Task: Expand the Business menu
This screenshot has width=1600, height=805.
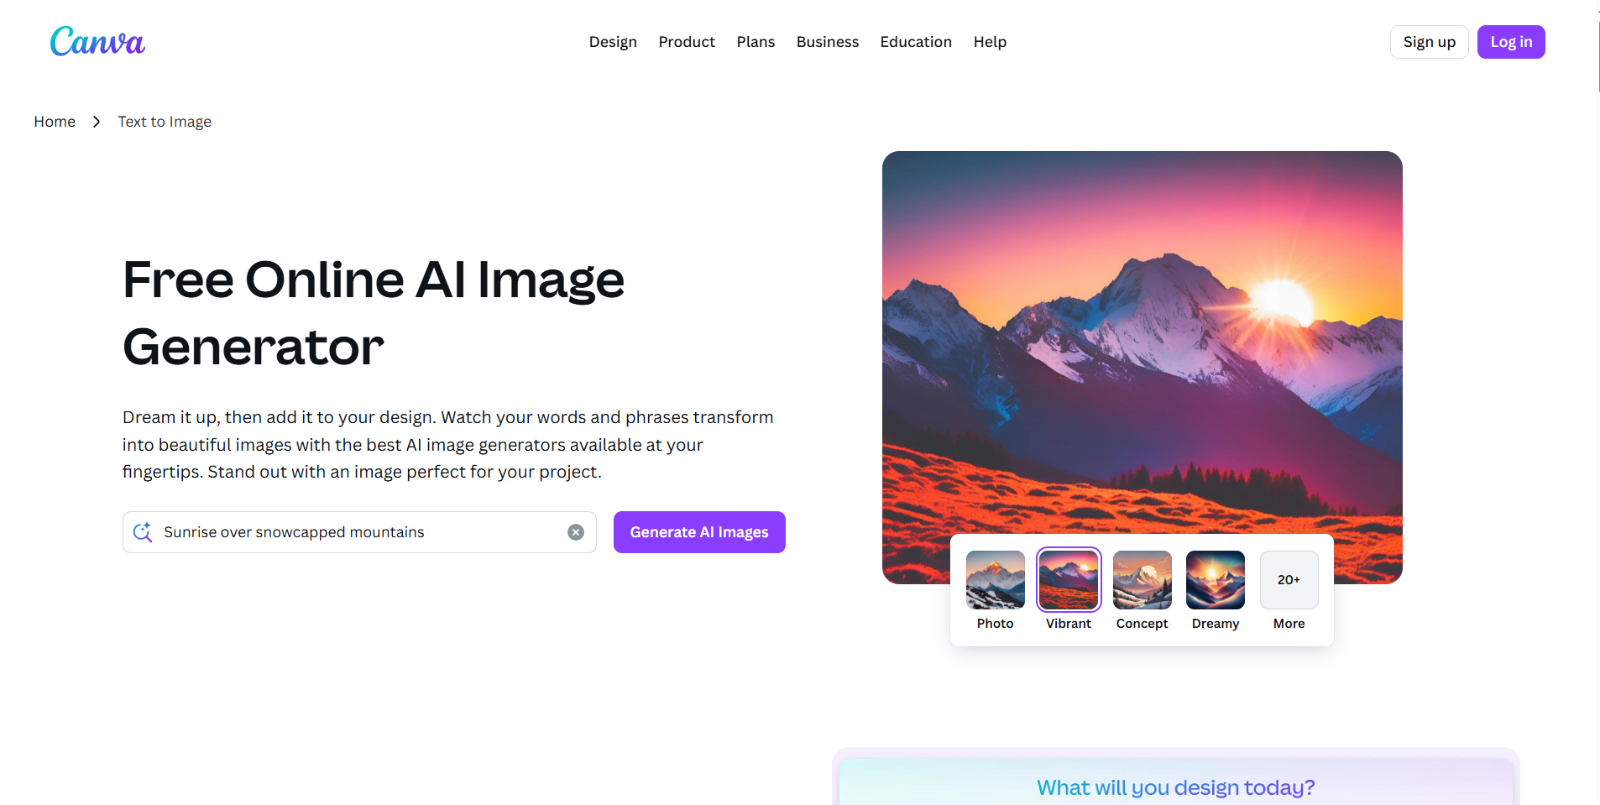Action: click(x=828, y=42)
